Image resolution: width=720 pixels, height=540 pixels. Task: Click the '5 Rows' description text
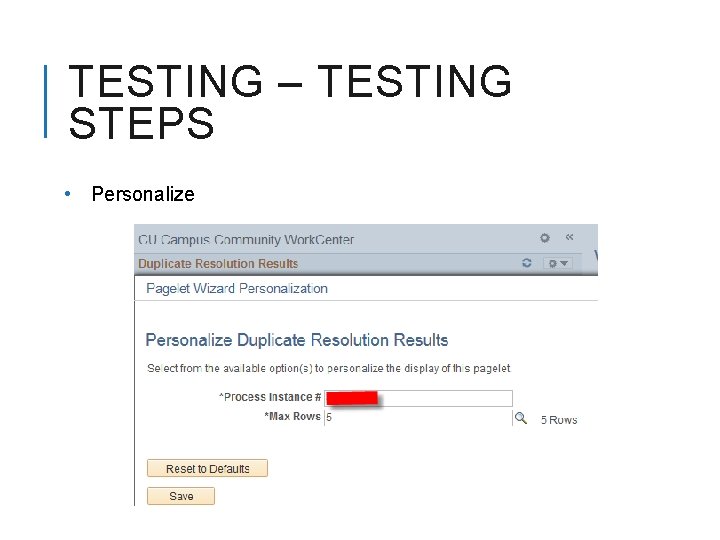559,420
